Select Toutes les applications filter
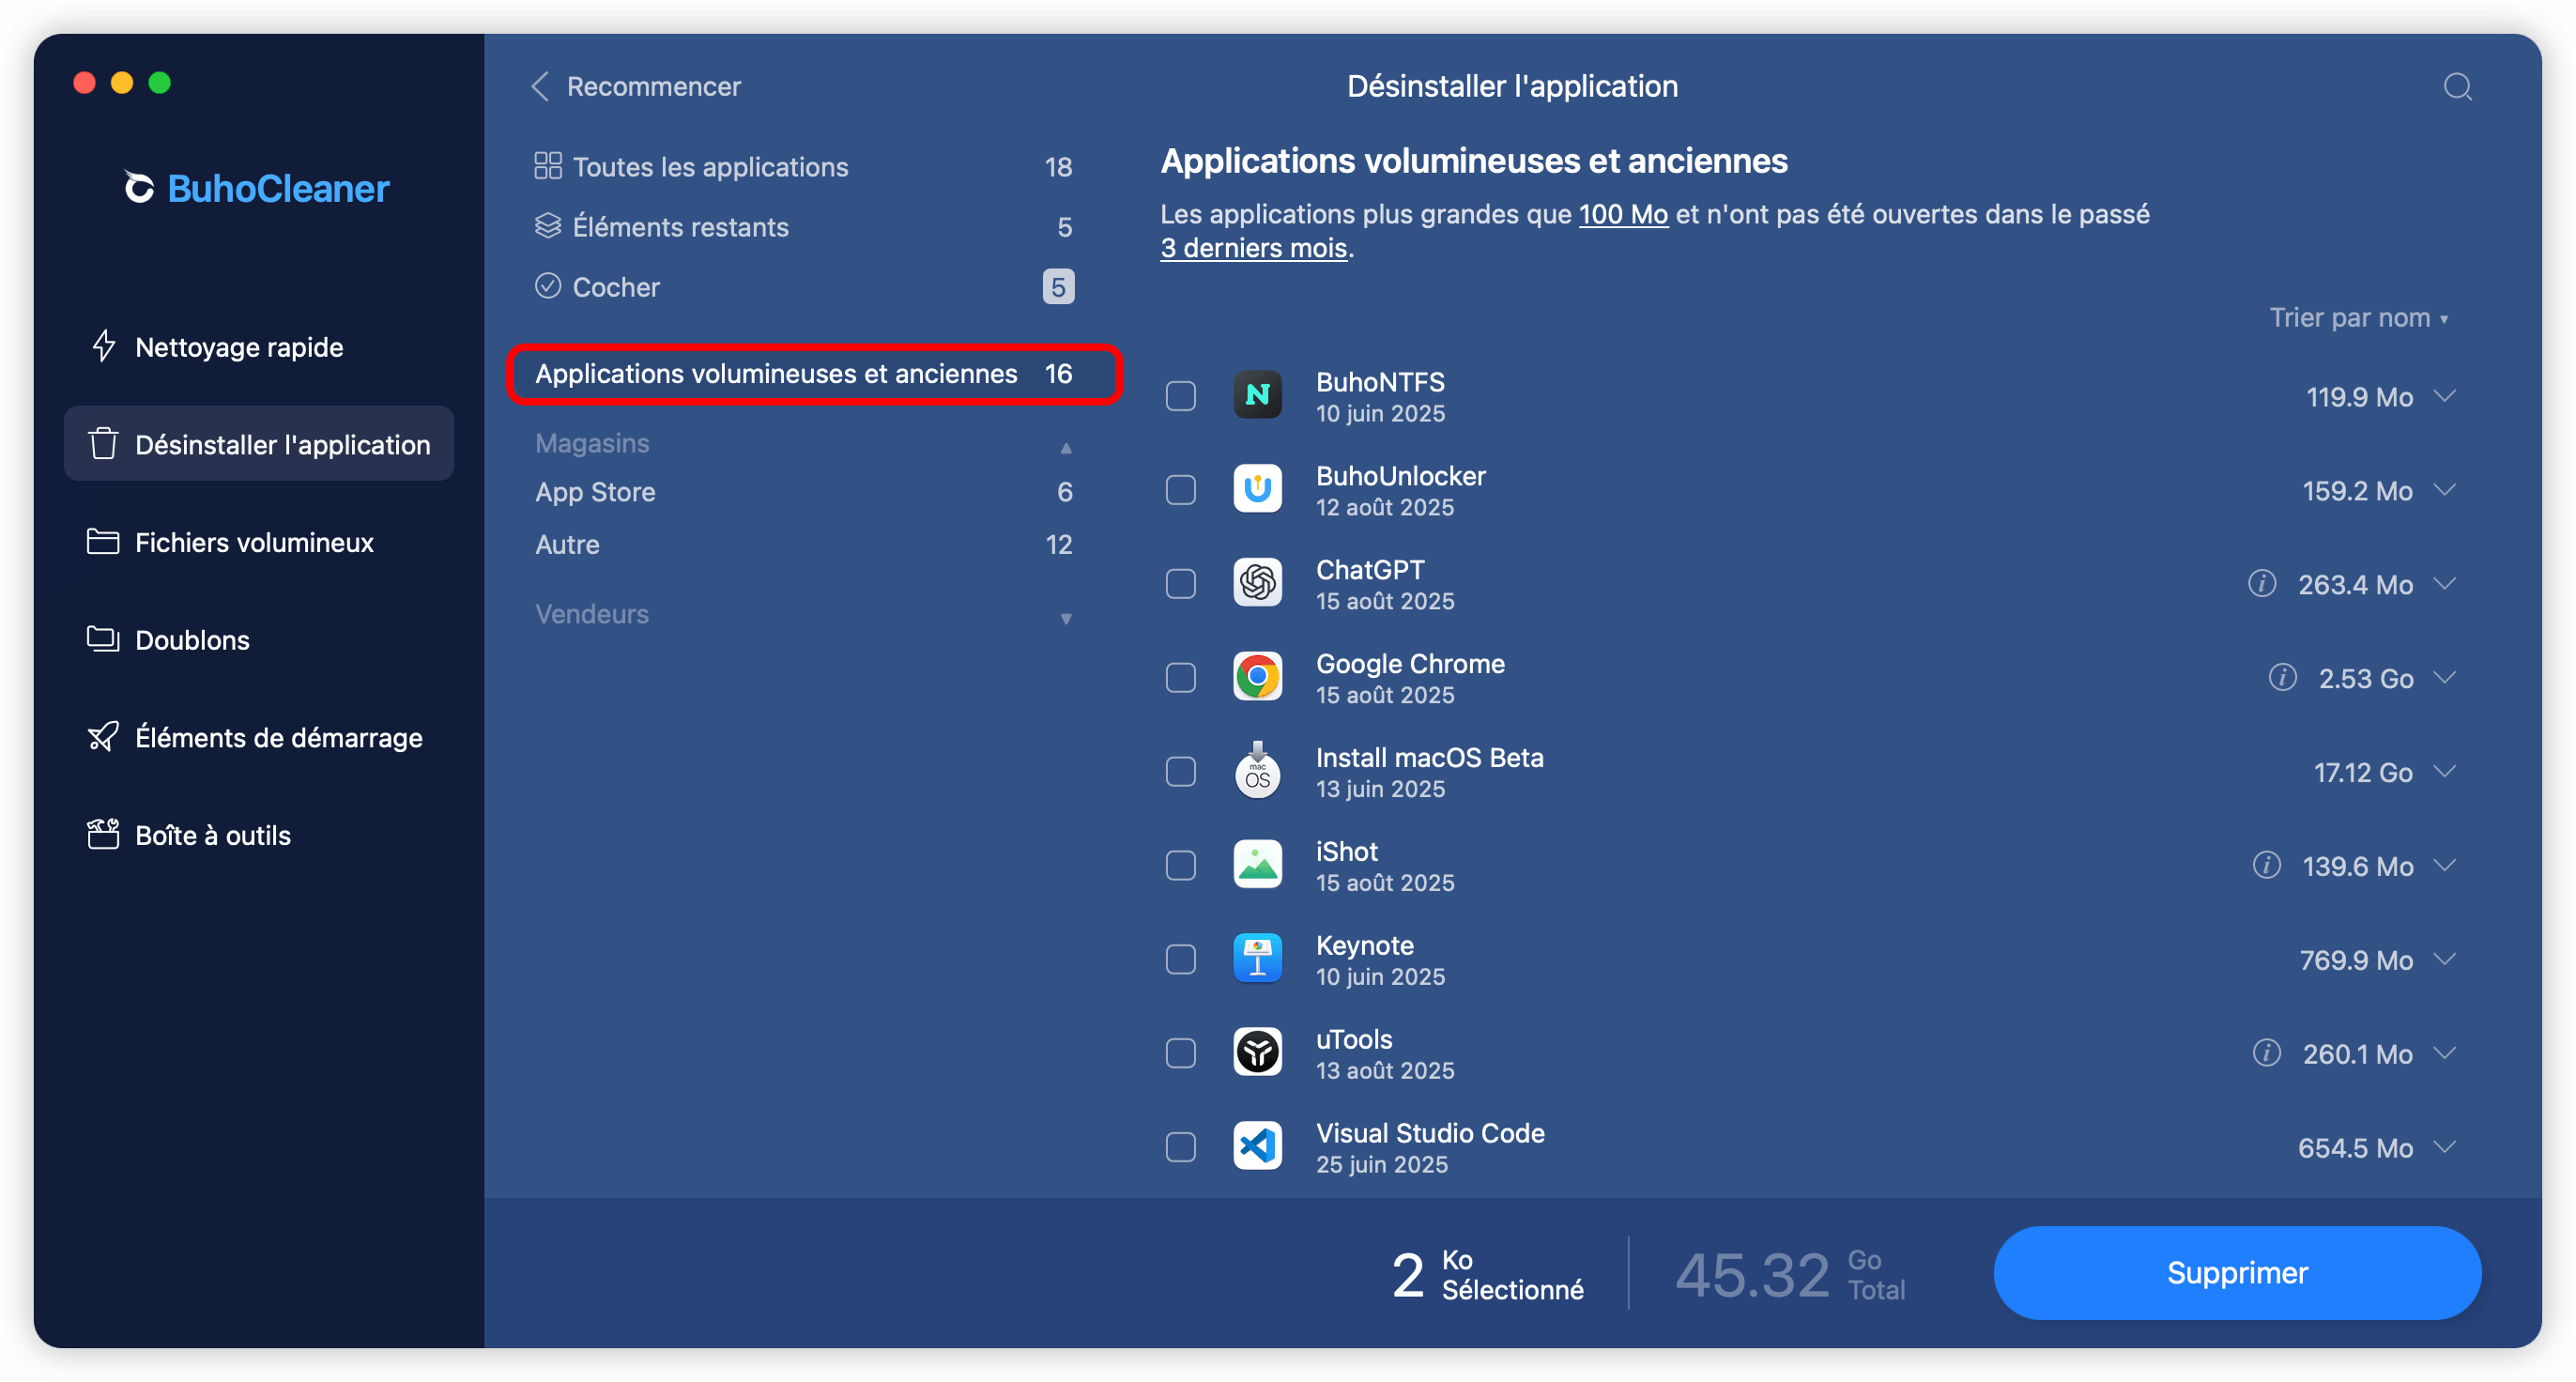Image resolution: width=2576 pixels, height=1382 pixels. pyautogui.click(x=804, y=166)
